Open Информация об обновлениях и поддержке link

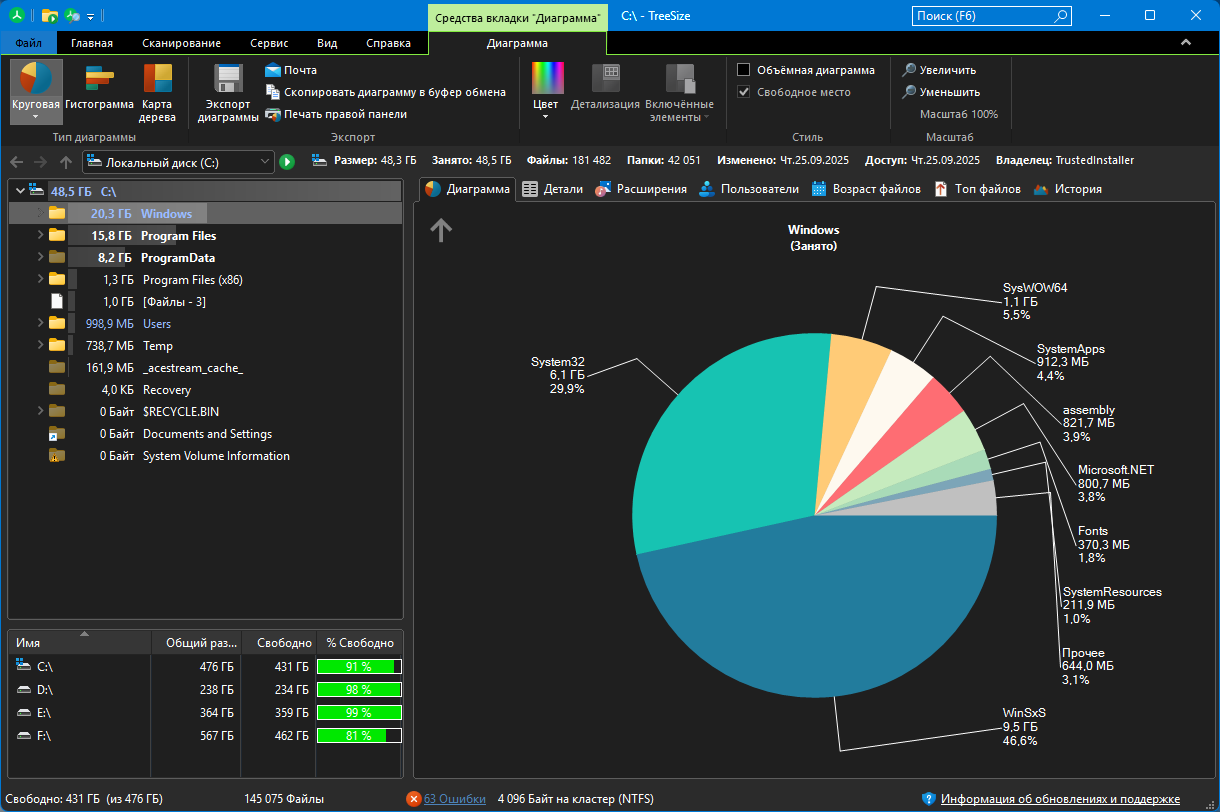(x=1059, y=799)
